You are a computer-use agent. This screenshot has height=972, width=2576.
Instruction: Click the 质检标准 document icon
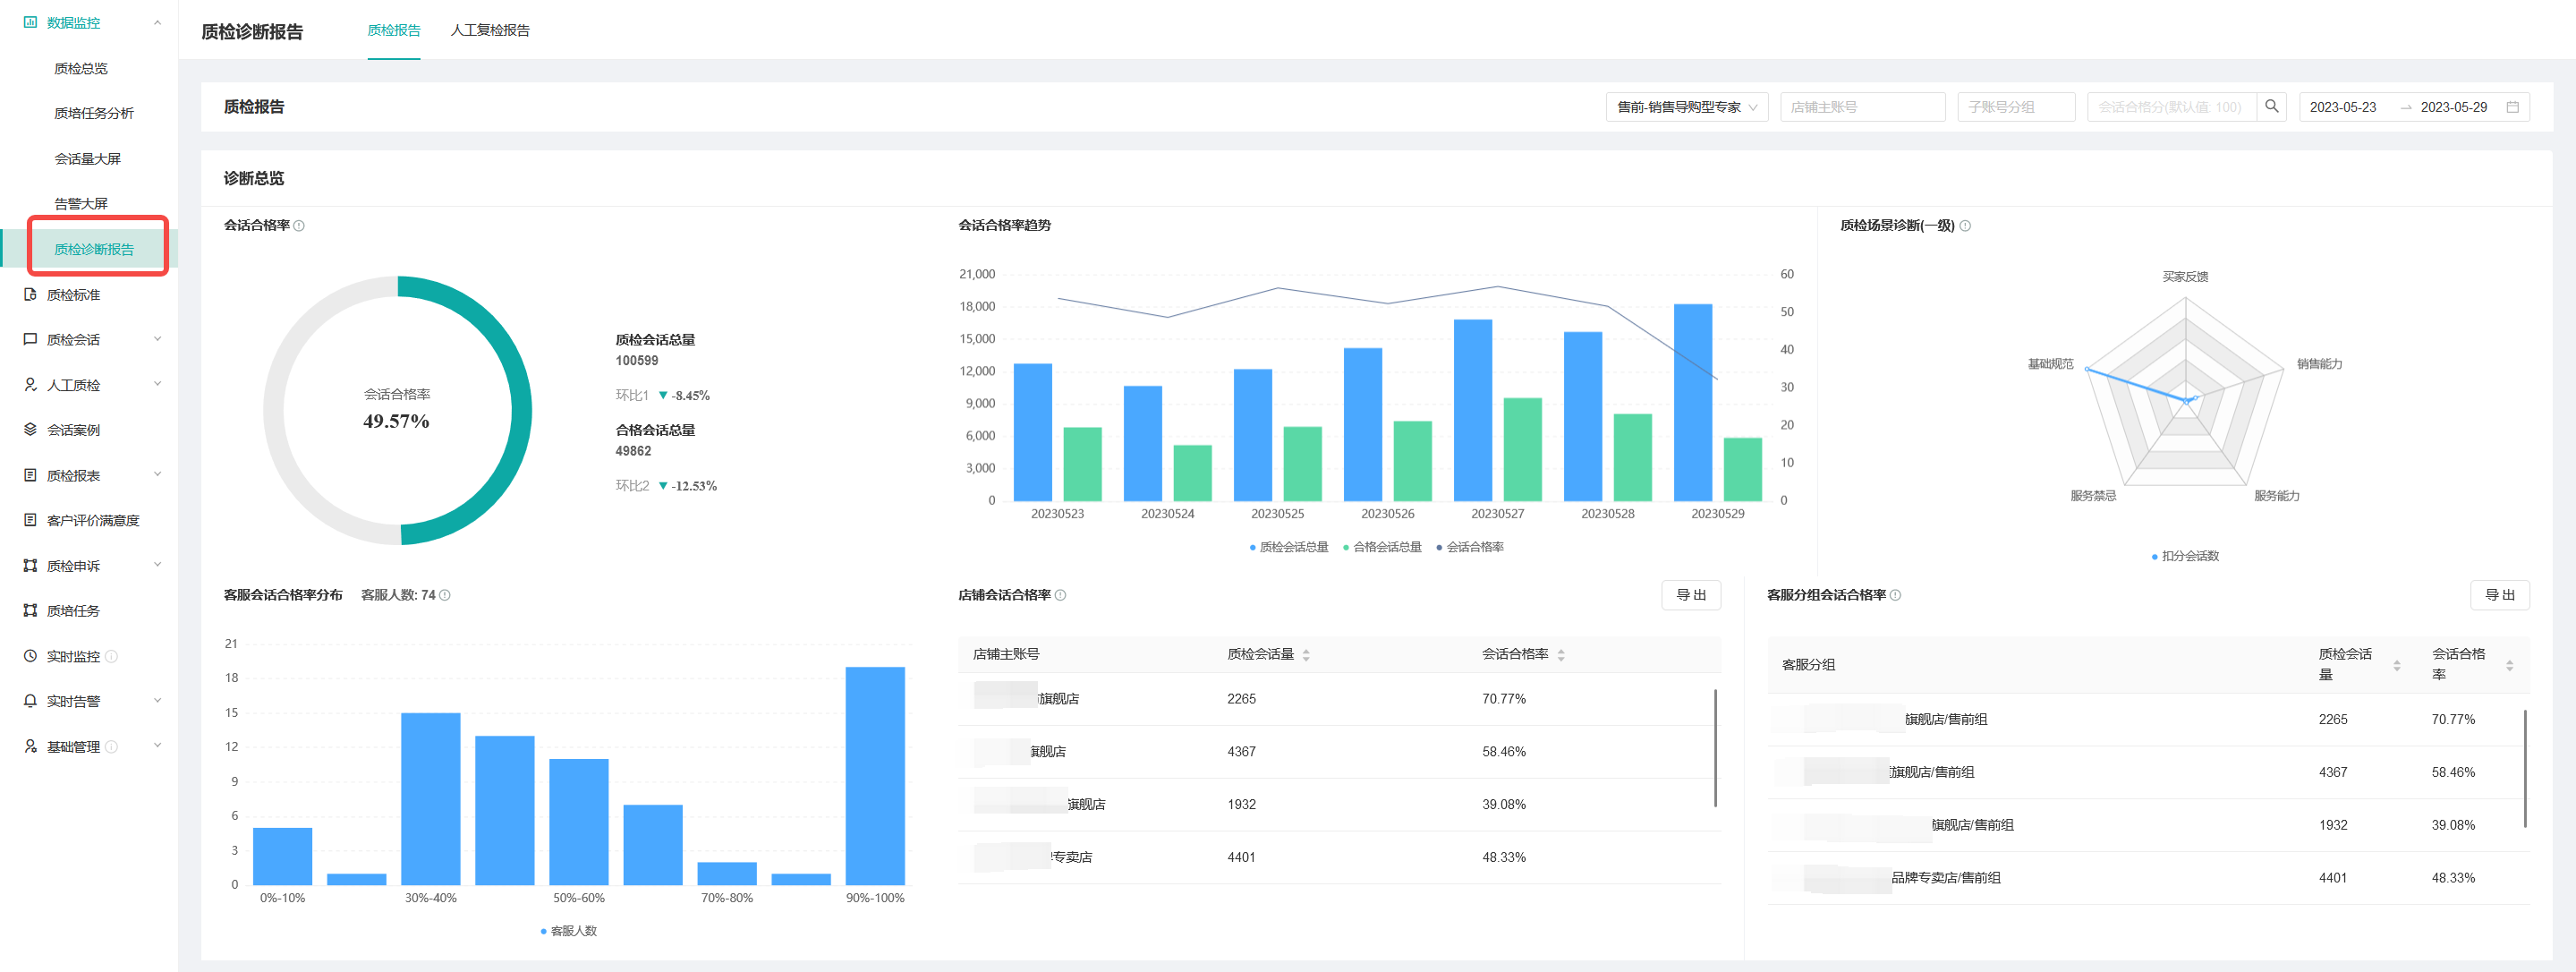[x=30, y=294]
